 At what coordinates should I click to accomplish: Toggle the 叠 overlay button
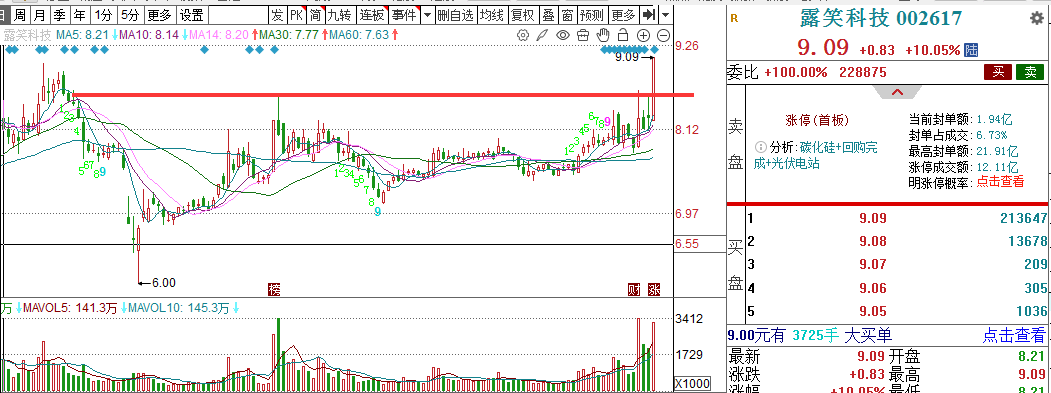coord(548,14)
